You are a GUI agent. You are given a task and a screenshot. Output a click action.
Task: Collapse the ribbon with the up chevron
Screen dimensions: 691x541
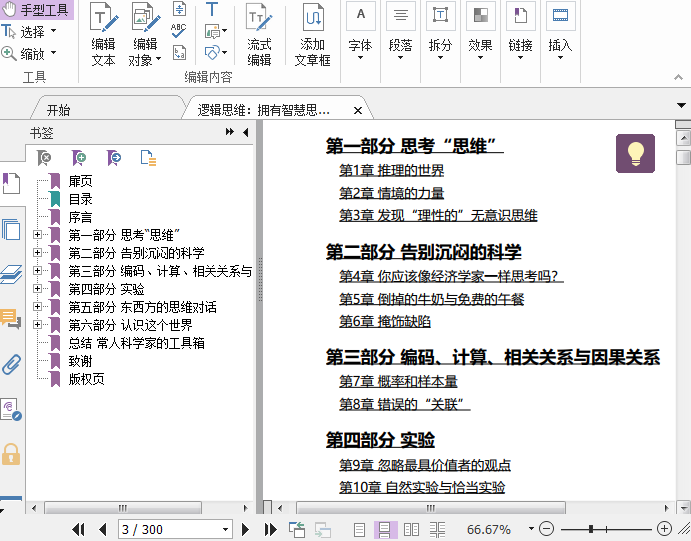(x=678, y=77)
